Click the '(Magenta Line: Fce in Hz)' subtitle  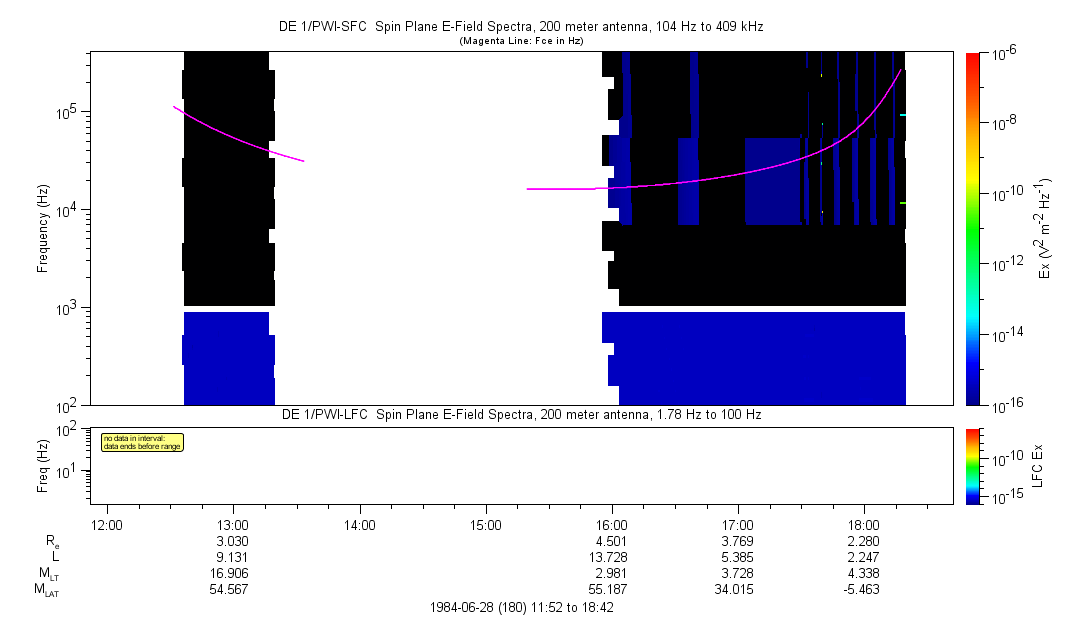(520, 41)
